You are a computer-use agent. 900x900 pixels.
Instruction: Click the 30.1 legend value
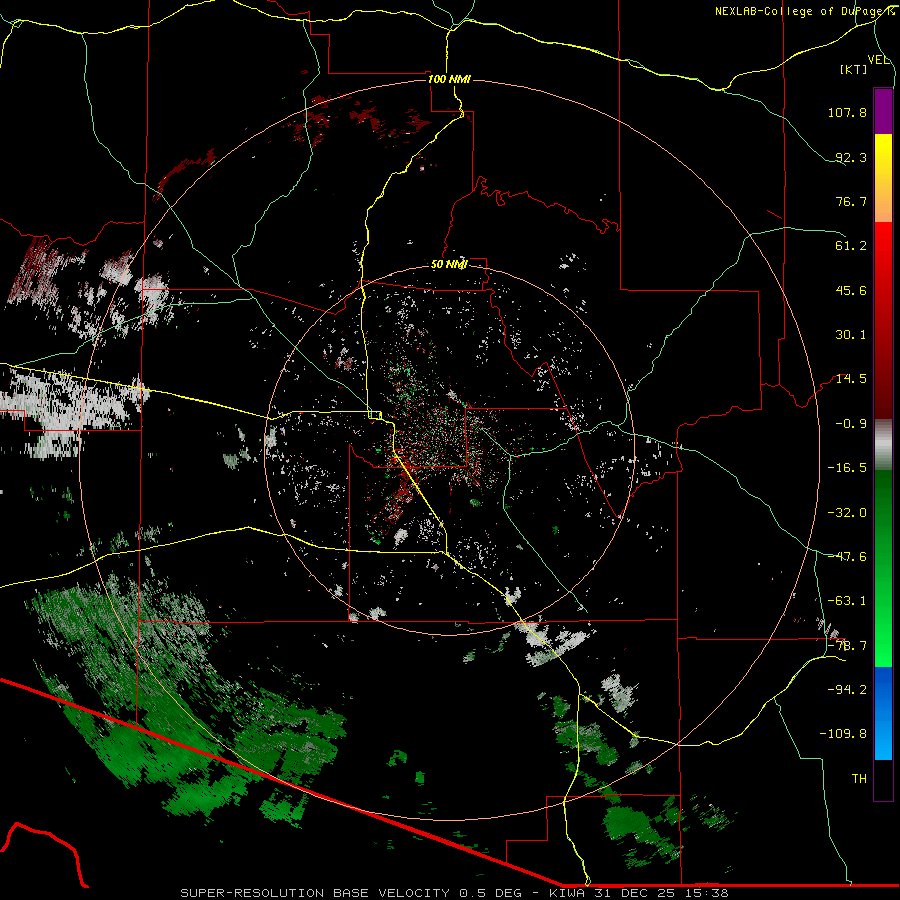click(x=851, y=335)
